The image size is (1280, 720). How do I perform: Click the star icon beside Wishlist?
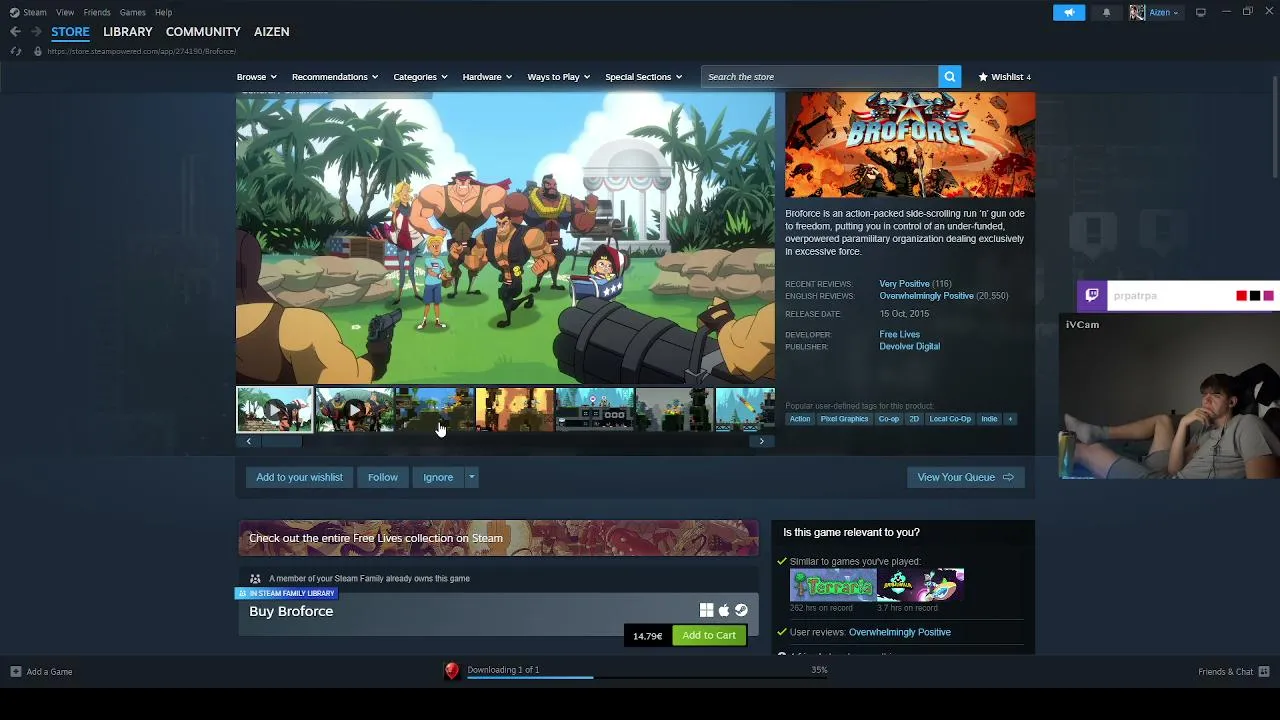[x=983, y=76]
